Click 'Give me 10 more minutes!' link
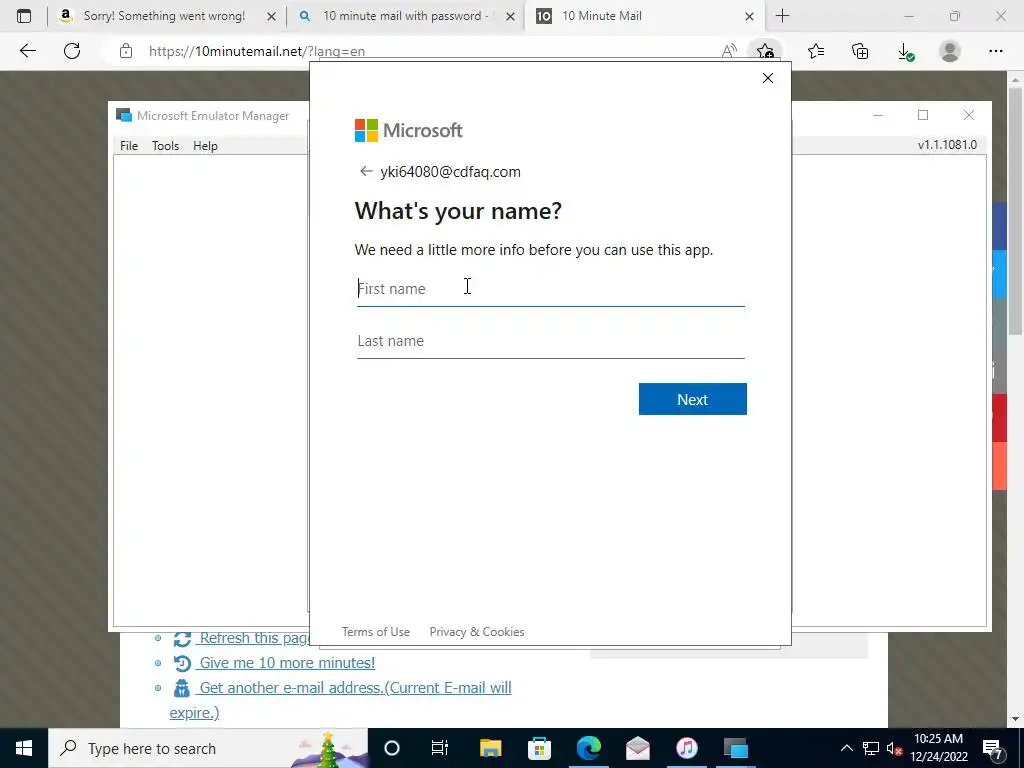Screen dimensions: 1024x768 point(287,663)
